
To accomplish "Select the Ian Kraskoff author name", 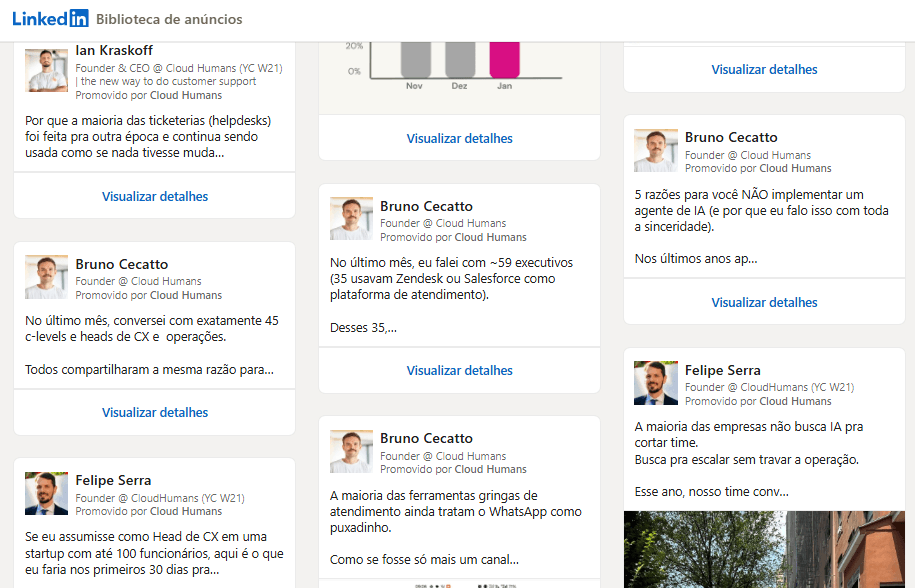I will click(x=114, y=50).
